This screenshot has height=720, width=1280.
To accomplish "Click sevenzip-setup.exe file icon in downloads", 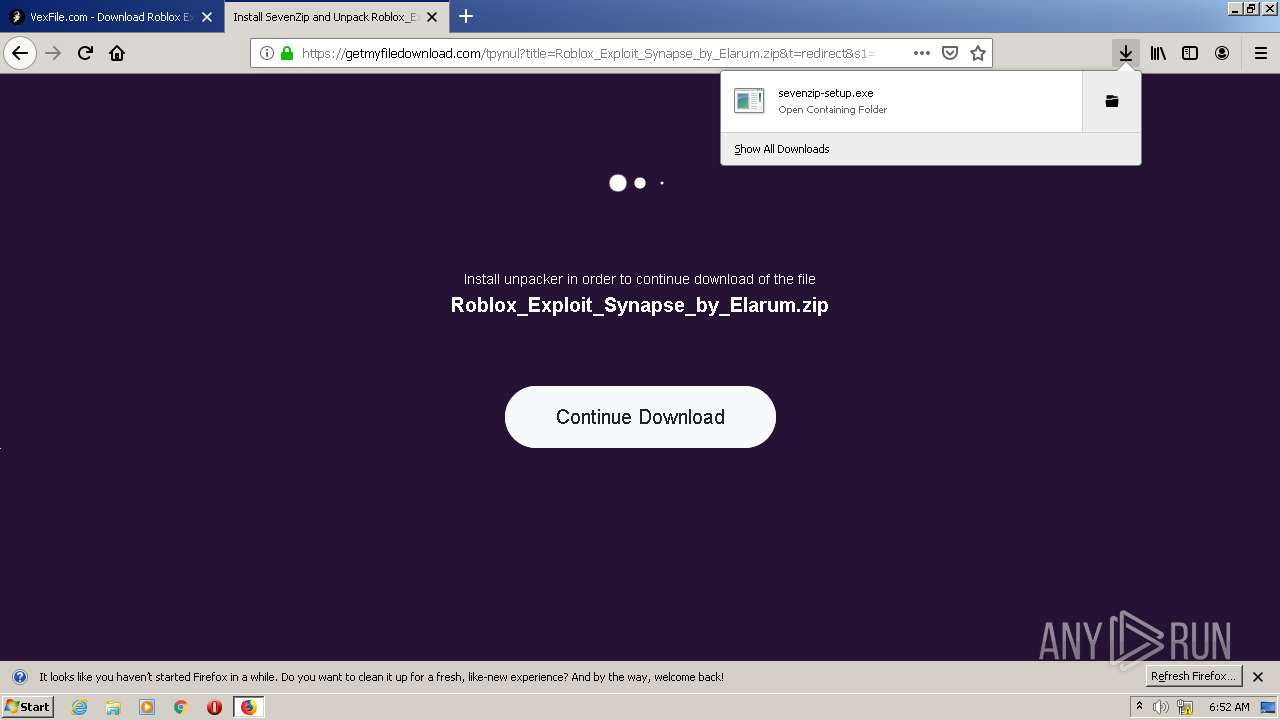I will 749,101.
